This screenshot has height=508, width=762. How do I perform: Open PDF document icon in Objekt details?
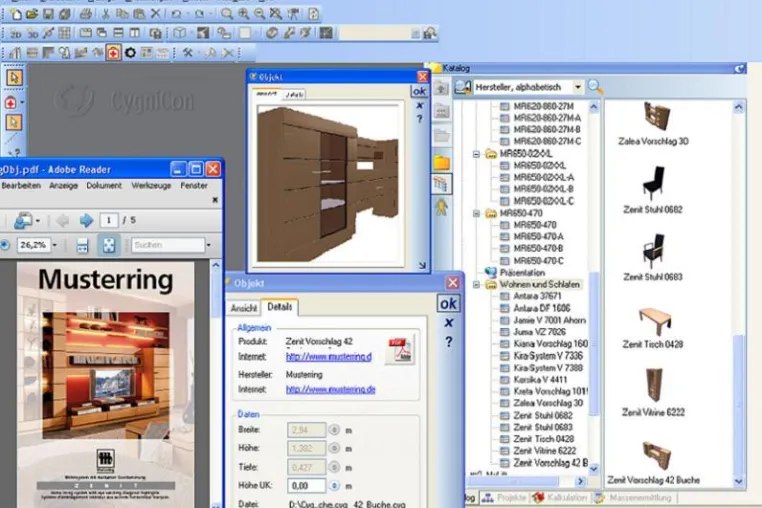click(x=399, y=349)
